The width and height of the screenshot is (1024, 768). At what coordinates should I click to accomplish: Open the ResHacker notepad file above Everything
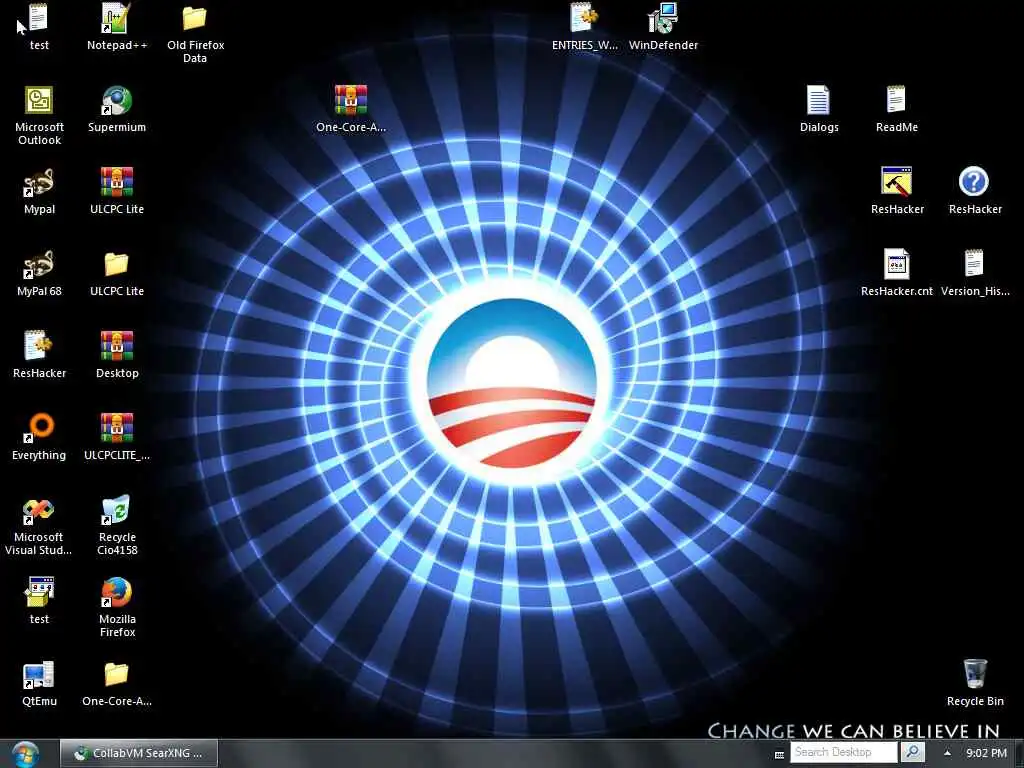39,346
